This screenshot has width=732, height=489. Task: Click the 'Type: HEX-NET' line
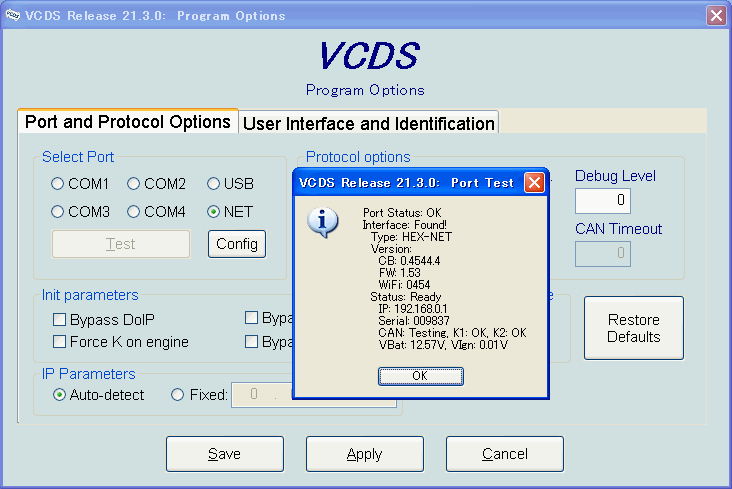[x=411, y=237]
